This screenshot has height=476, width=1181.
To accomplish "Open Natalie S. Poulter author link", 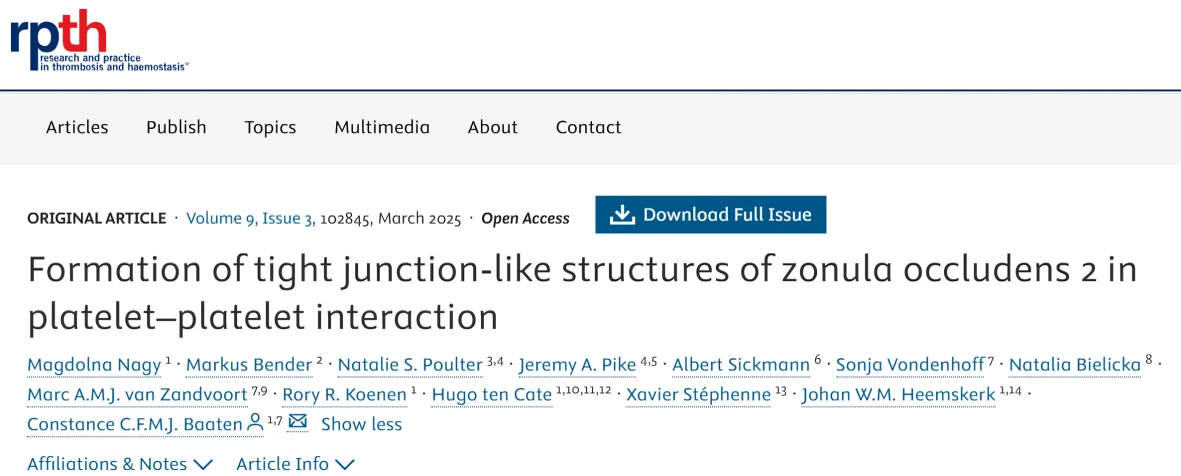I will [410, 365].
